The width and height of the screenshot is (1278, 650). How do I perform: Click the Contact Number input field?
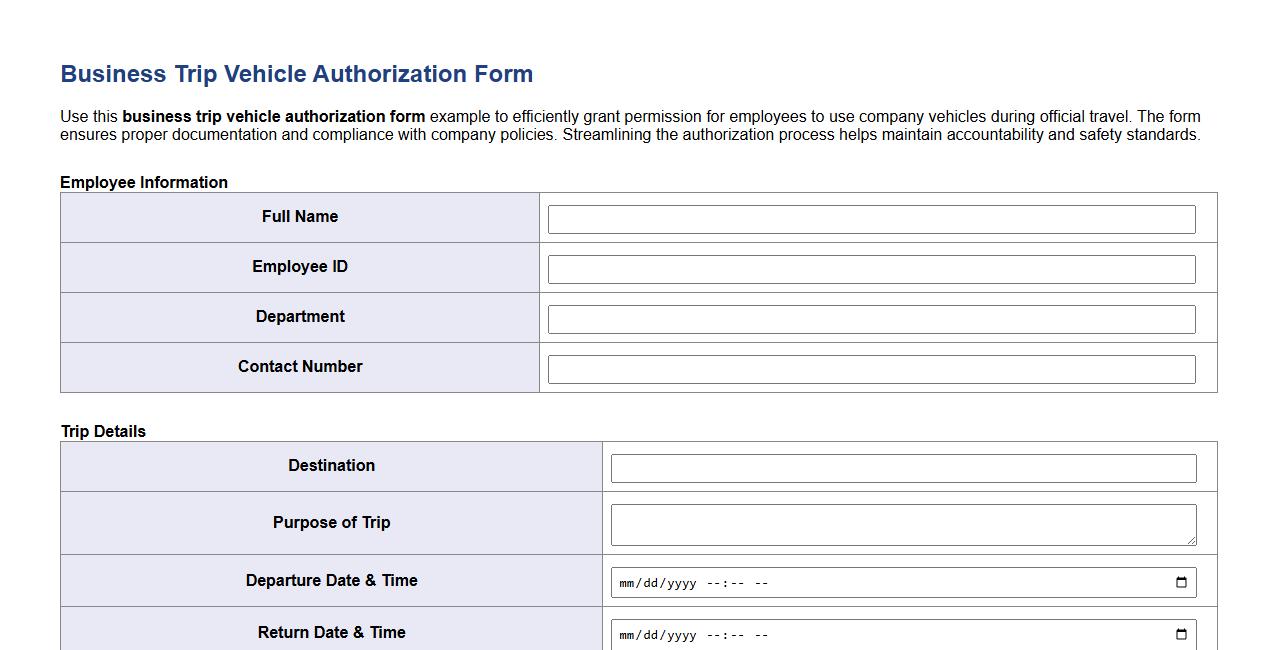(x=870, y=368)
